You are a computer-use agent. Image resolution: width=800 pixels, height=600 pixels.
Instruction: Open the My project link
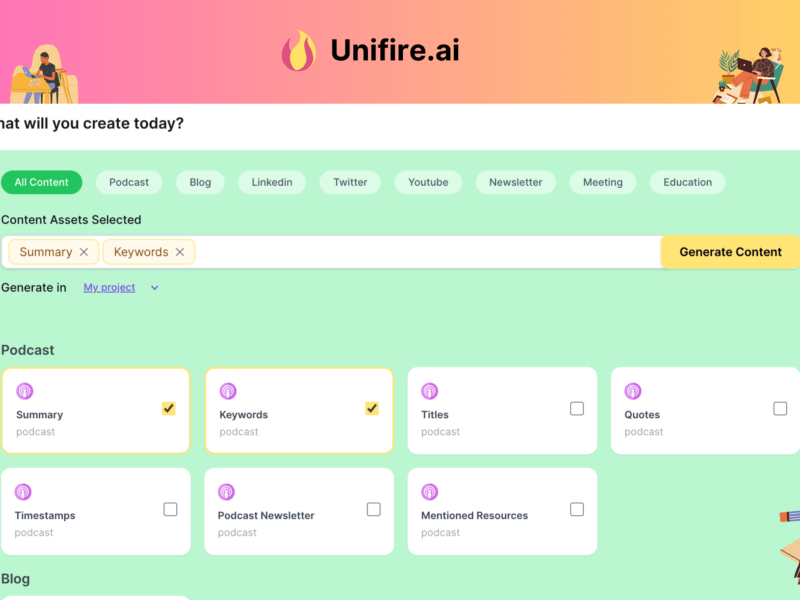(109, 288)
